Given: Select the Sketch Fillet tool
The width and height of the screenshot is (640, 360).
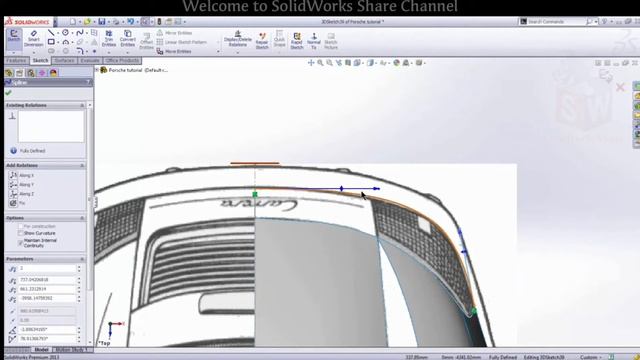Looking at the screenshot, I should coord(80,51).
